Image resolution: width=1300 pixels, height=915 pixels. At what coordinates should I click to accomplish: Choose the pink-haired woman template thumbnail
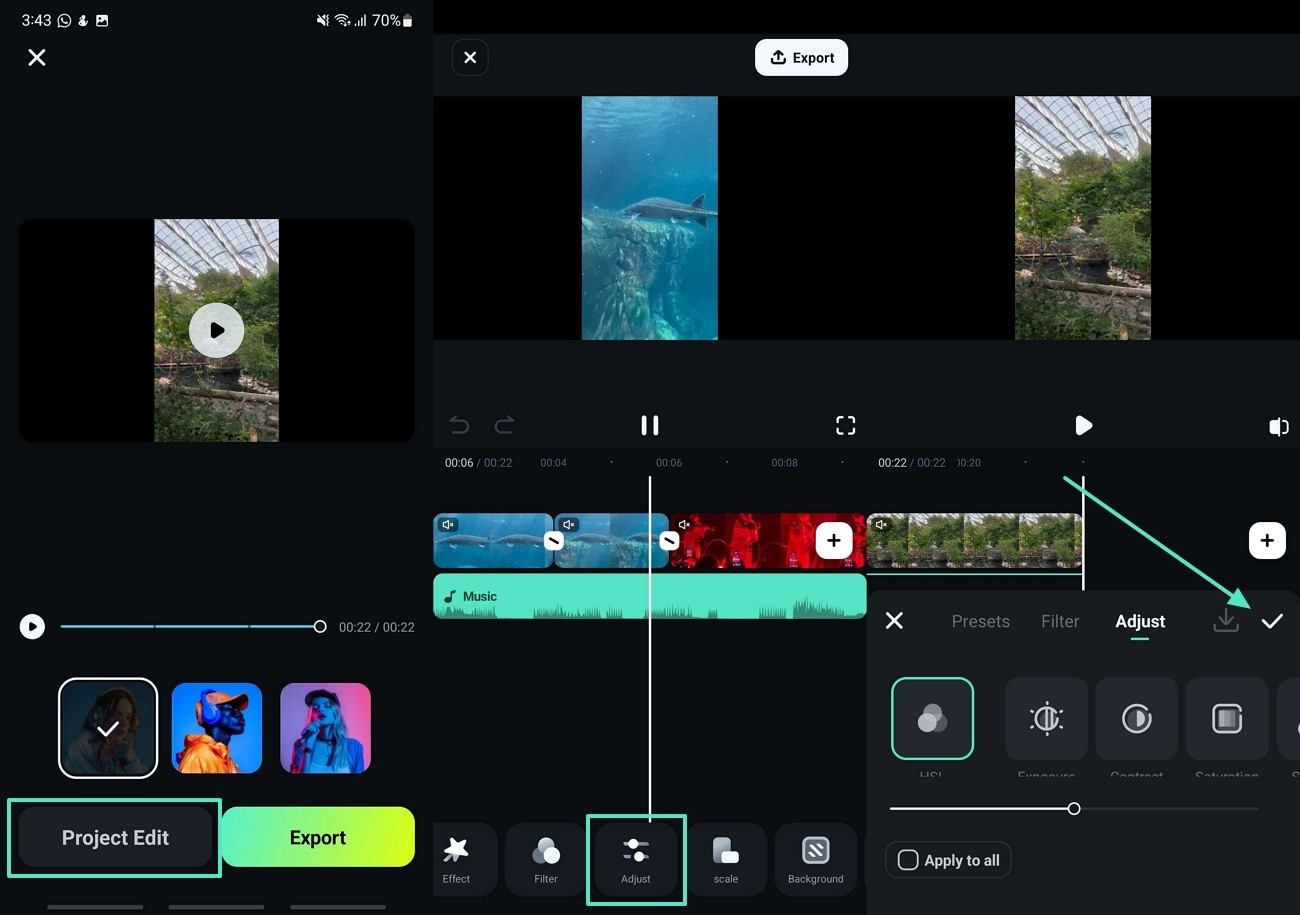325,728
